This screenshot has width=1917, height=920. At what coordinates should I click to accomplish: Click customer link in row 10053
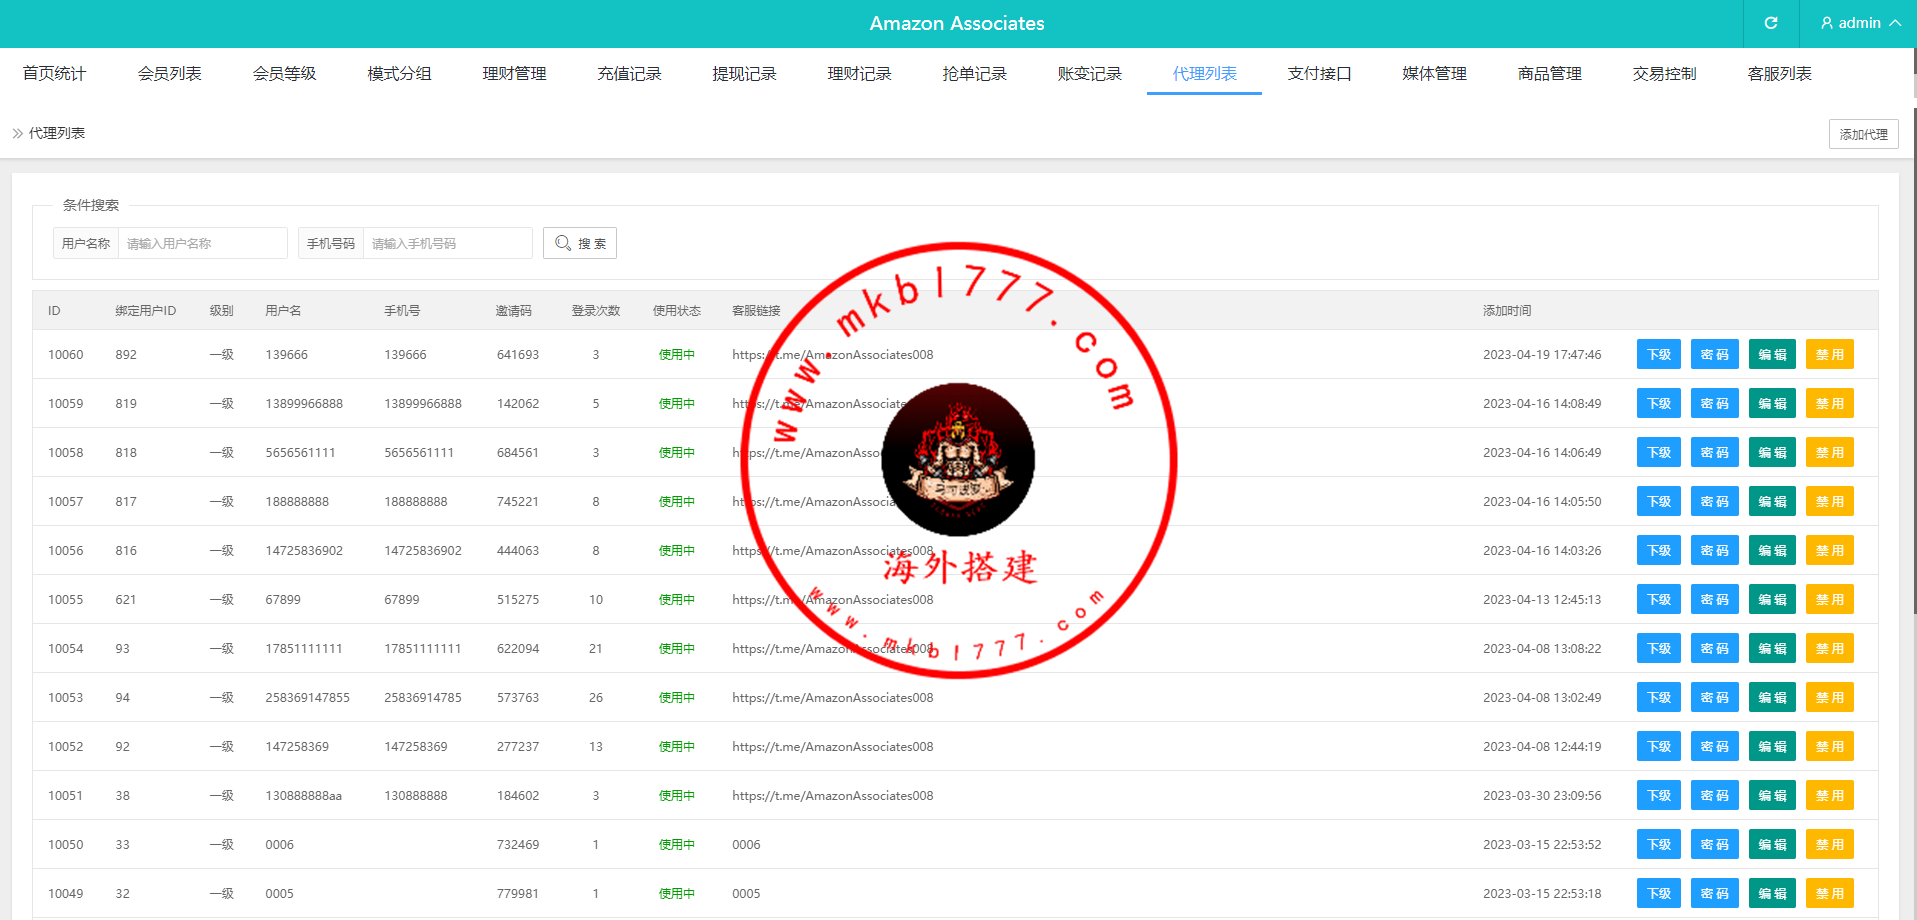[832, 698]
